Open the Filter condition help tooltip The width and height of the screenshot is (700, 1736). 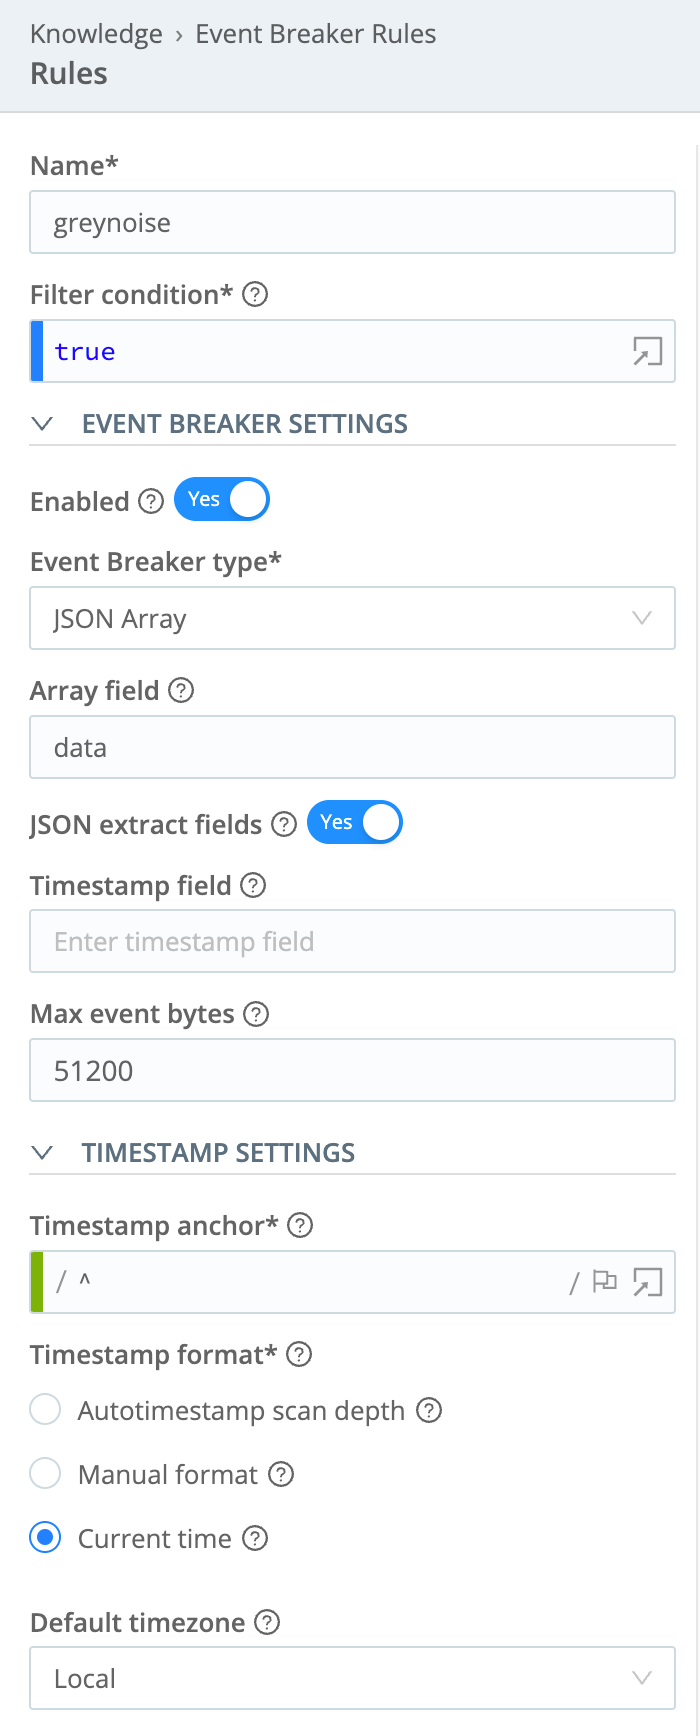255,294
